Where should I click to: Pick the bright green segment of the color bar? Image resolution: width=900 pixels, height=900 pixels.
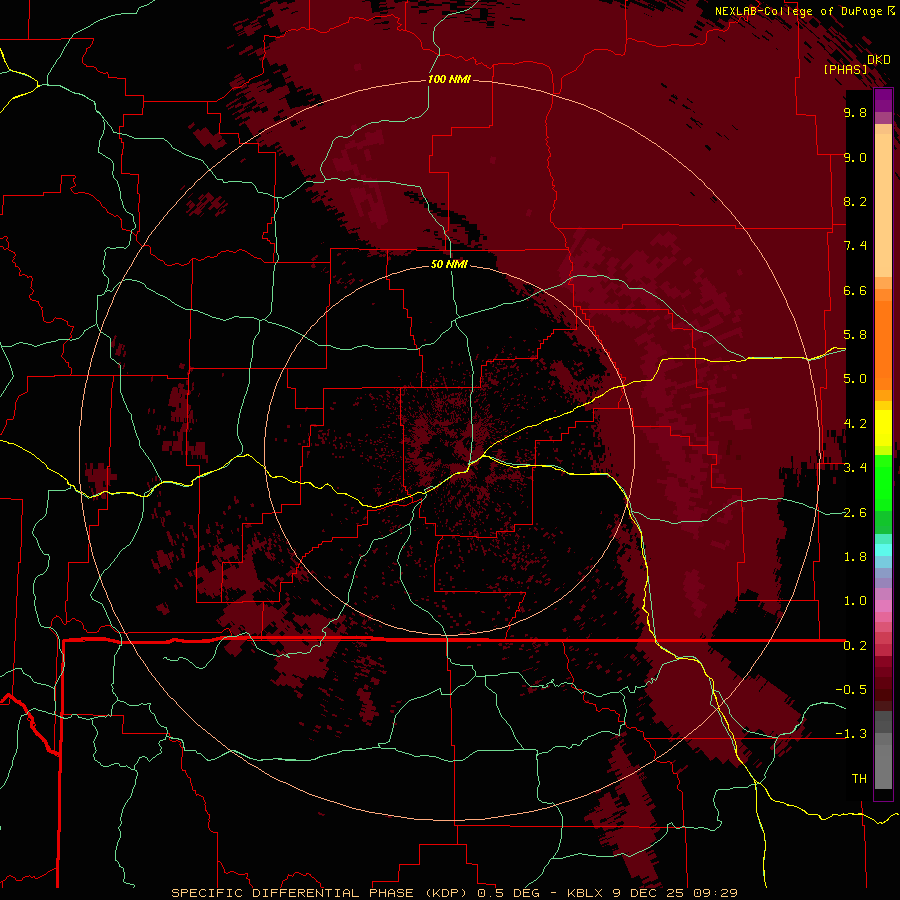pyautogui.click(x=883, y=482)
